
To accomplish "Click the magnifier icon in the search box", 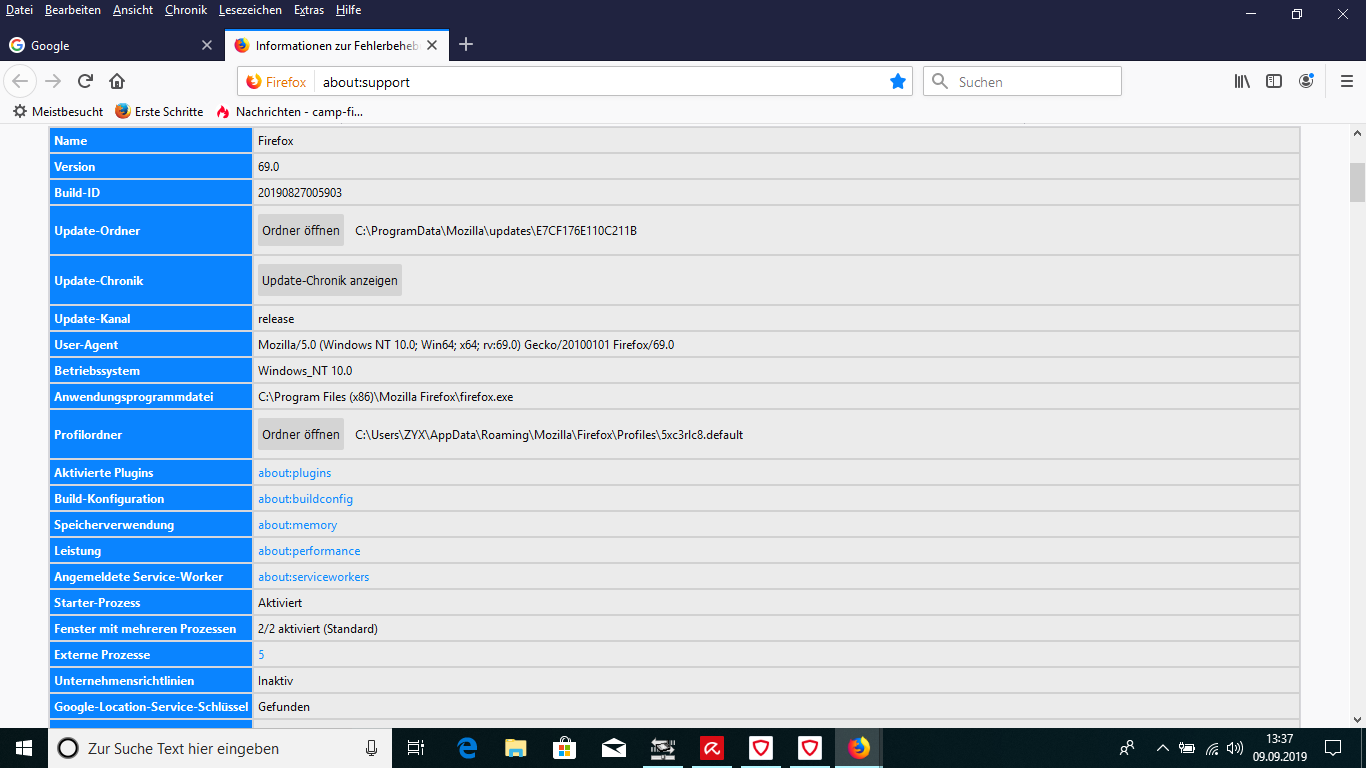I will coord(940,82).
